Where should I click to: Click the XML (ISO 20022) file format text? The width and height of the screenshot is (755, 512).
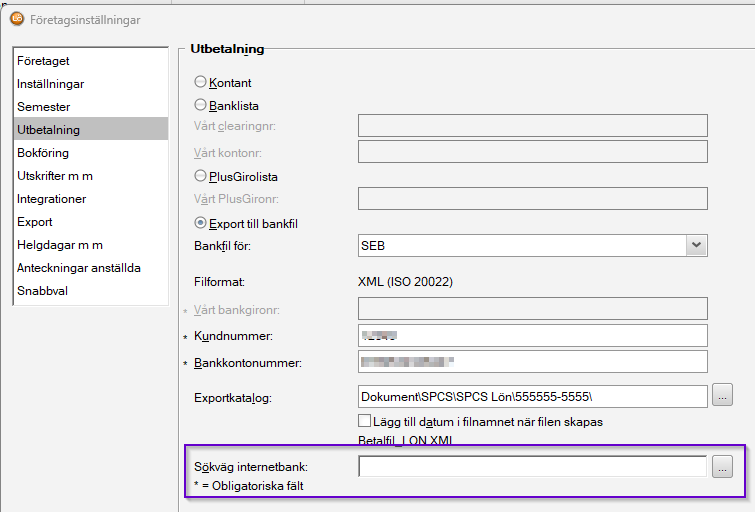[x=405, y=282]
